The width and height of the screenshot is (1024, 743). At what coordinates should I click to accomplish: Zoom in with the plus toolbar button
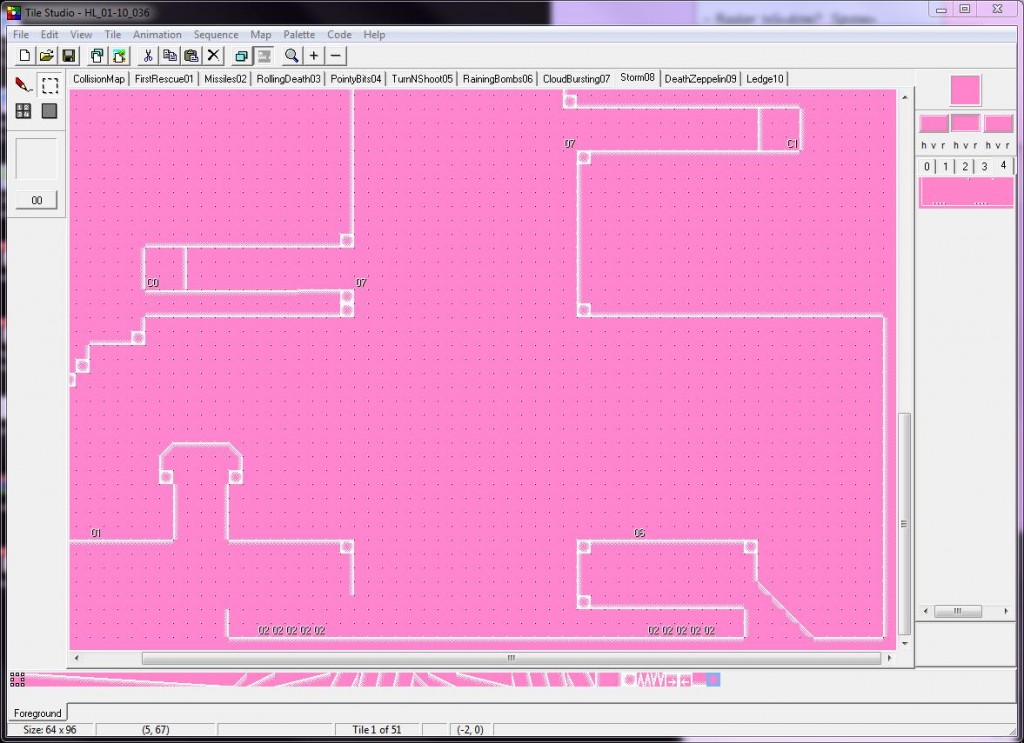click(x=314, y=56)
